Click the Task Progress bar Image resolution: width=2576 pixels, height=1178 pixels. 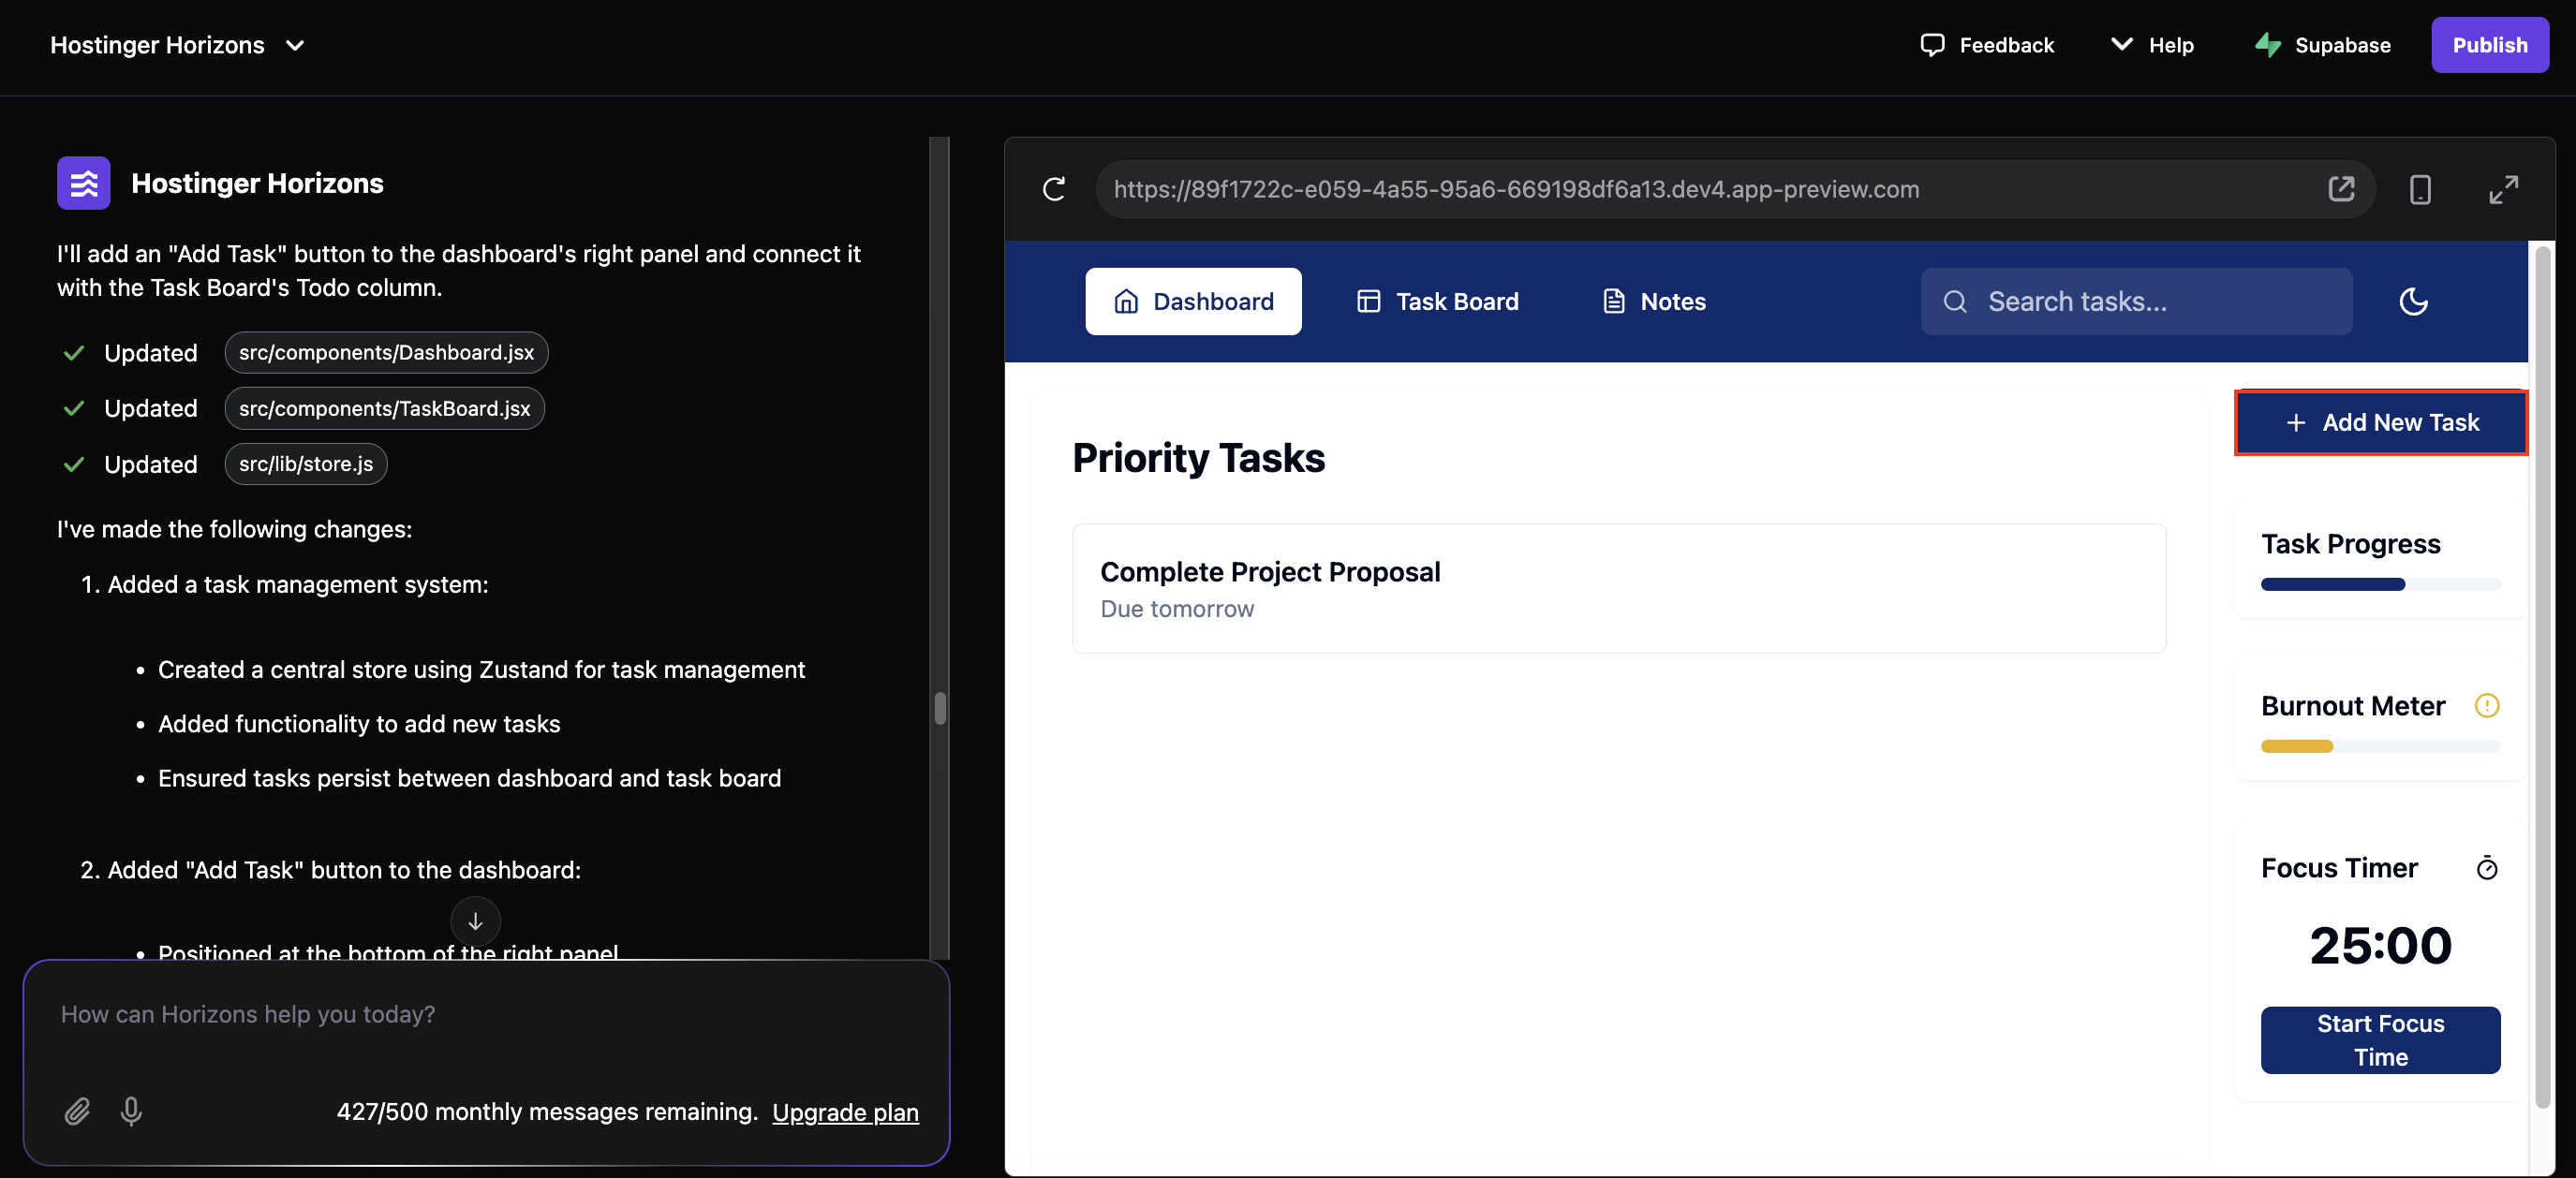pyautogui.click(x=2380, y=584)
